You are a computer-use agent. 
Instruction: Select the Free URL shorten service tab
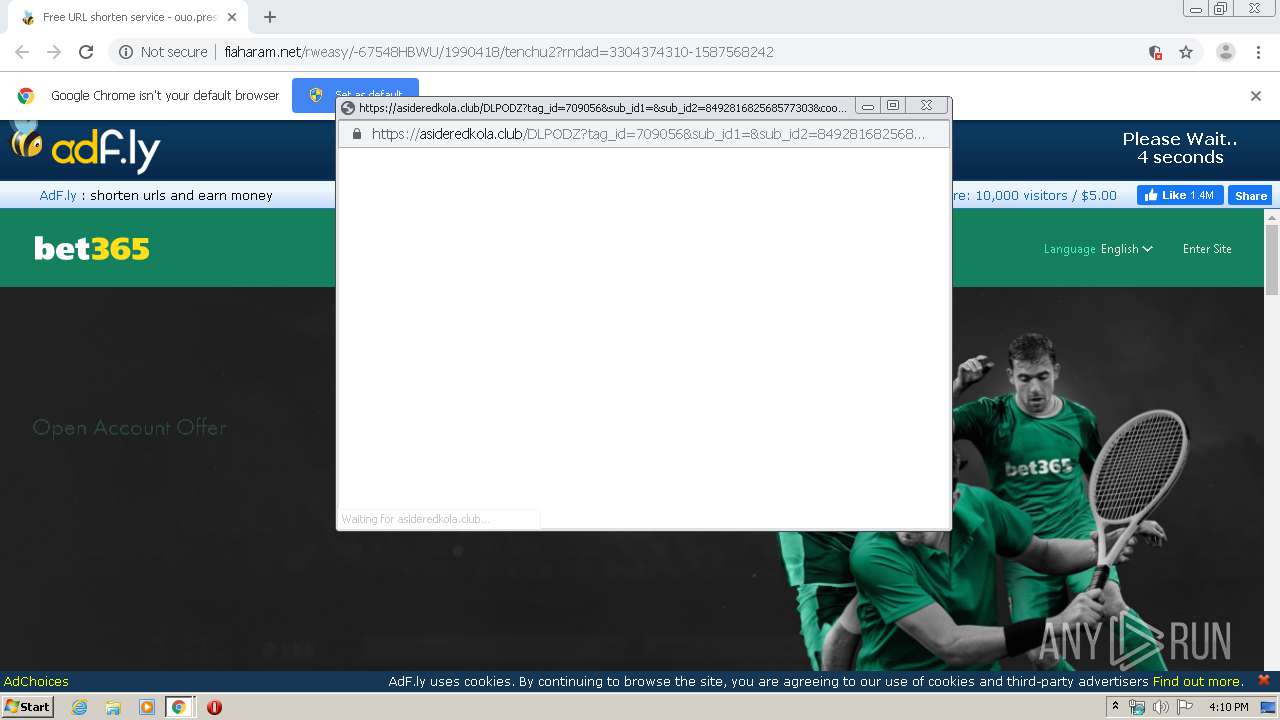point(128,17)
